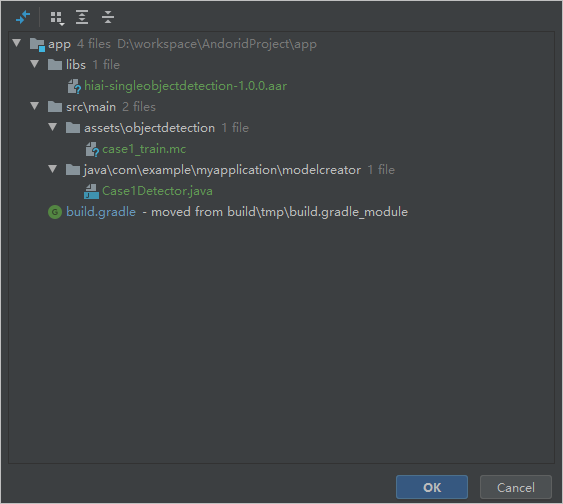Screen dimensions: 563x504
Task: Click the Expand All toolbar icon
Action: coord(82,17)
